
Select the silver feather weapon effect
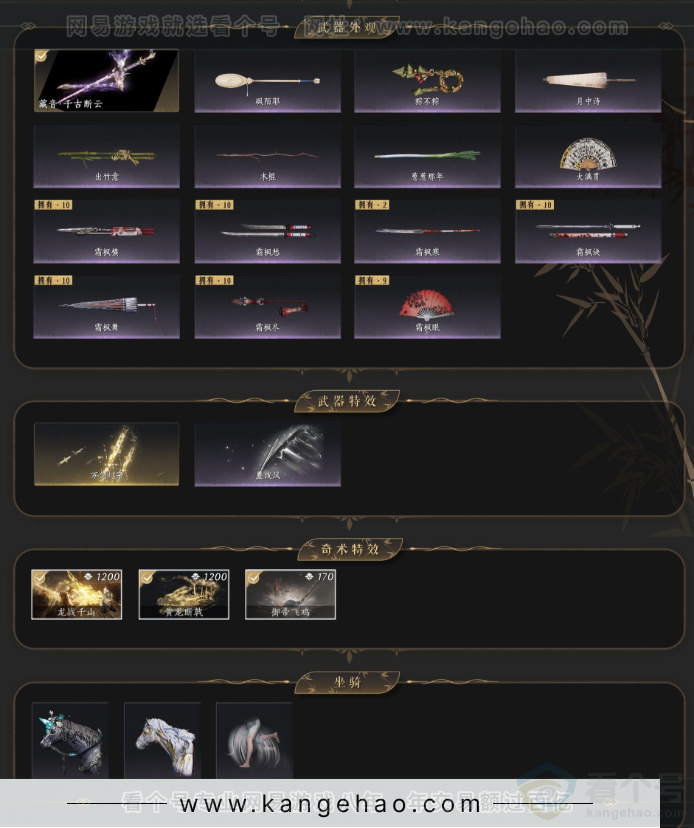(267, 454)
